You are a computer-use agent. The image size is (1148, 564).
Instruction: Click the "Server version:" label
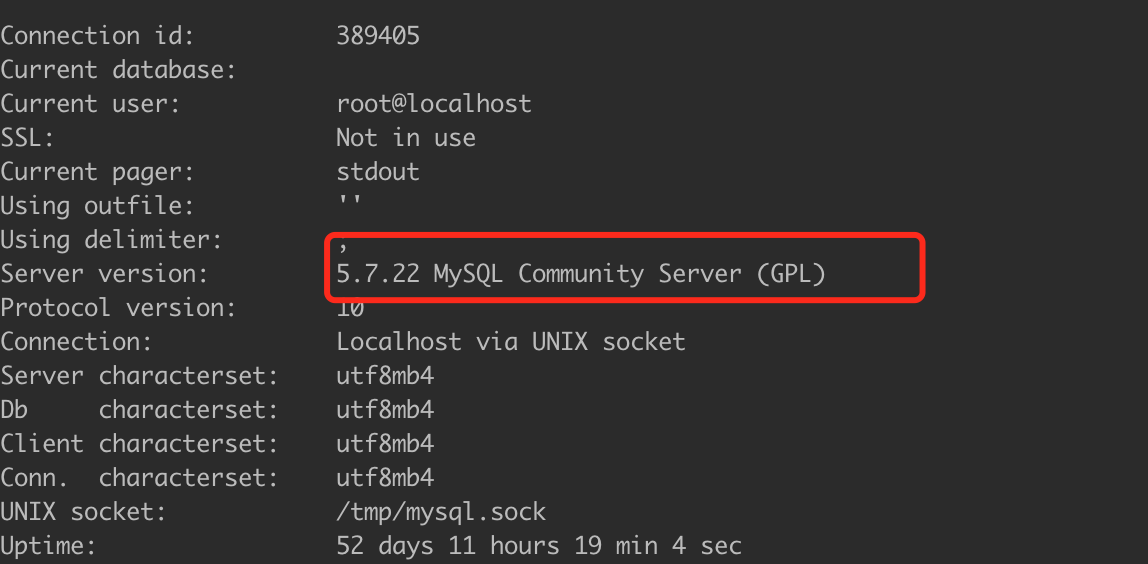click(x=104, y=274)
